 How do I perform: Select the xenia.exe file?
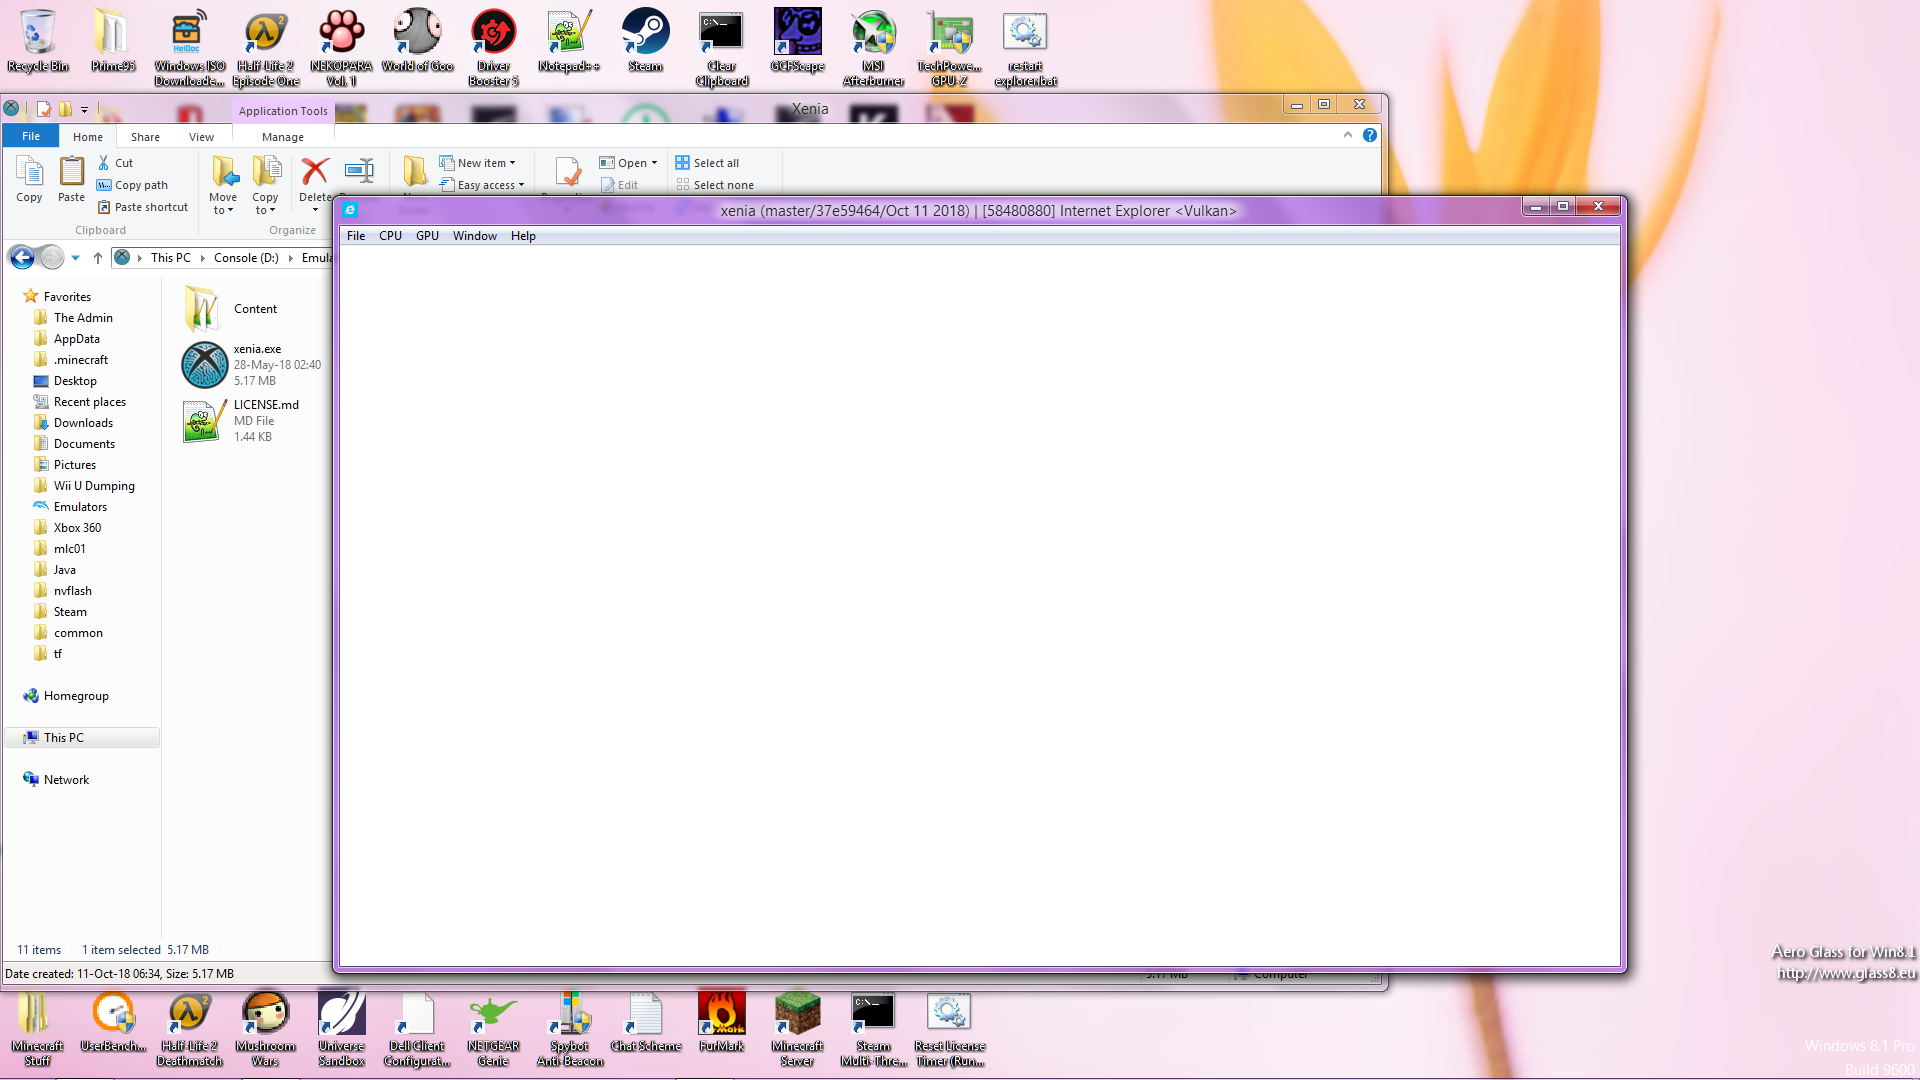[254, 365]
